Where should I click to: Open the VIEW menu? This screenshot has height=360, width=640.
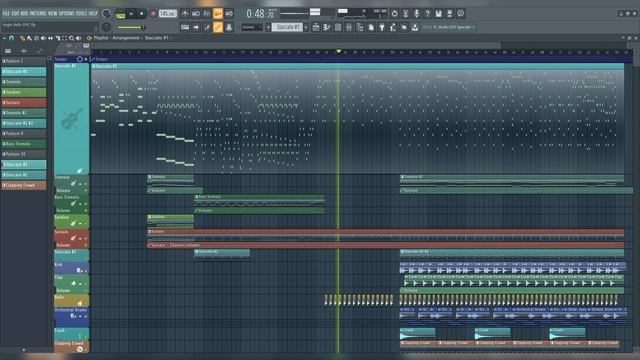(x=53, y=13)
